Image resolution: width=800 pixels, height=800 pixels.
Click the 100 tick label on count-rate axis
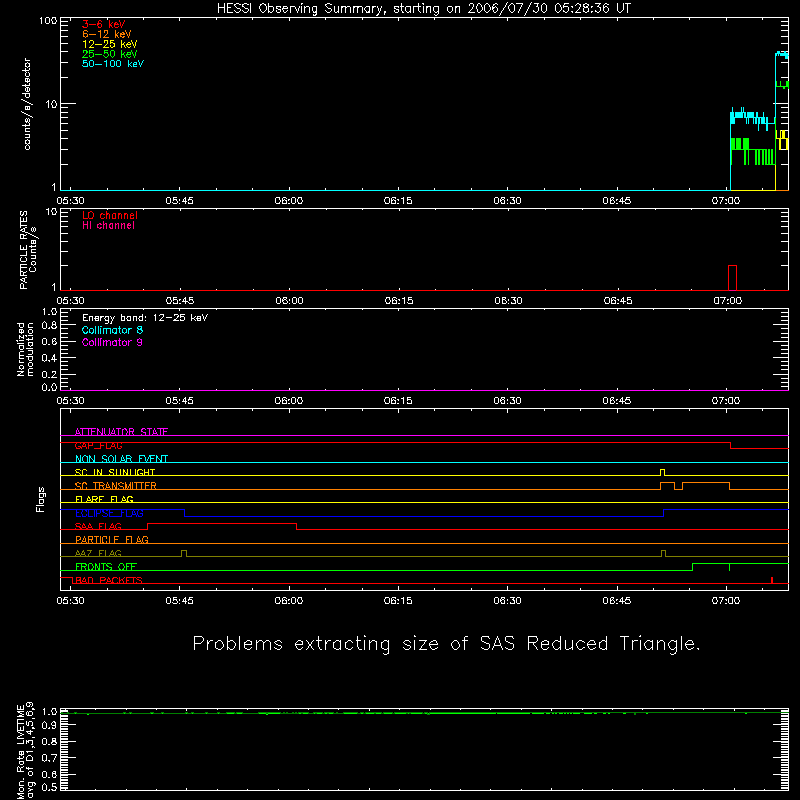(x=47, y=21)
